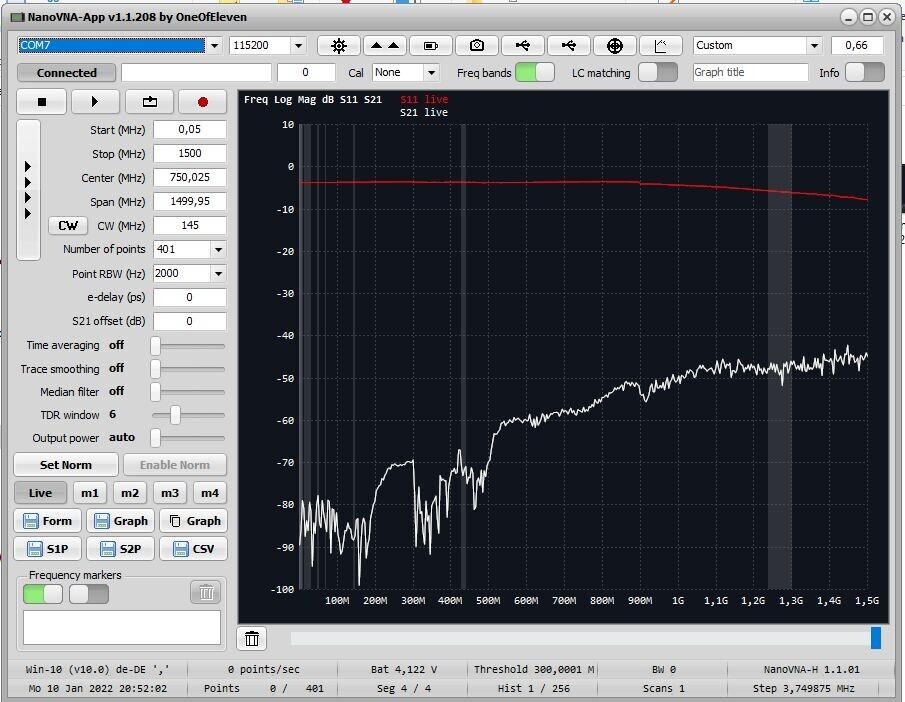Click the Connected button
905x702 pixels.
[66, 73]
